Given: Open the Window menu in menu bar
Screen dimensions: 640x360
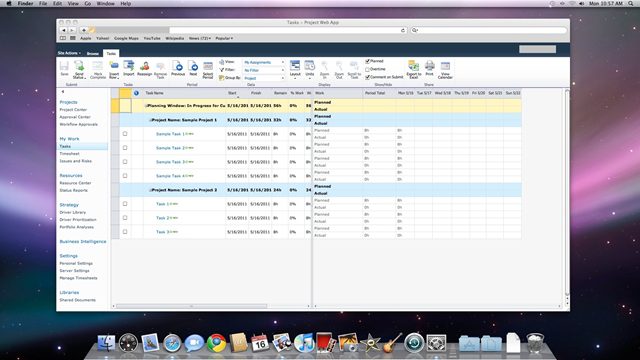Looking at the screenshot, I should click(x=105, y=3).
